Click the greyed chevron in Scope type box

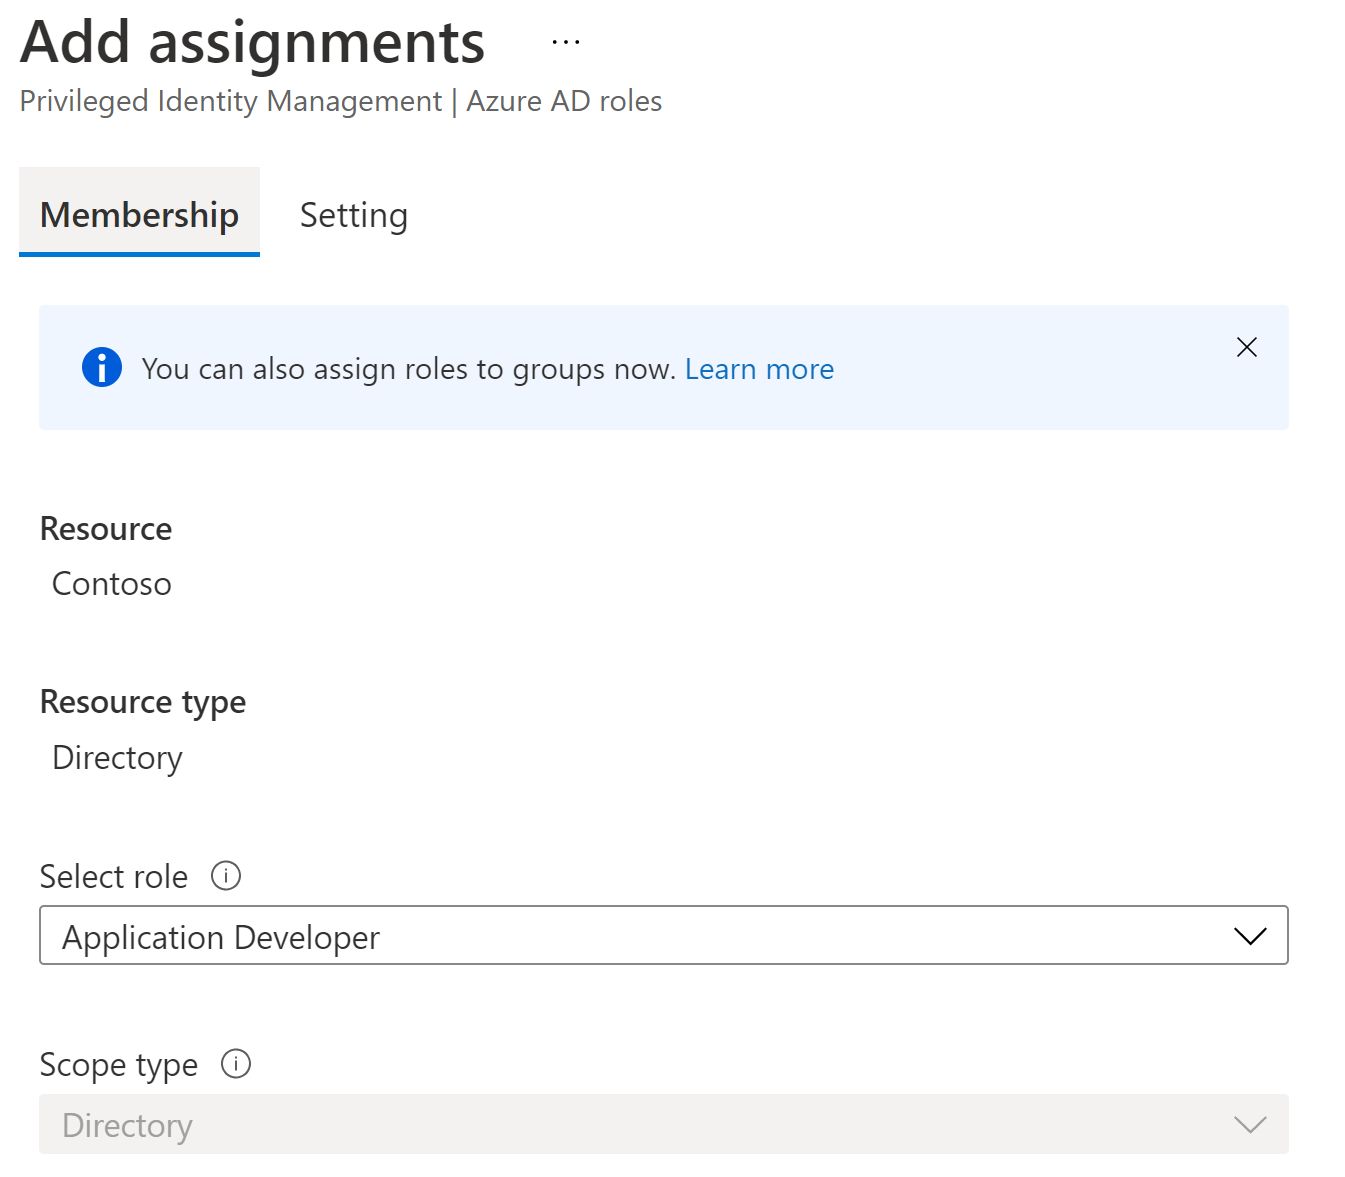1249,1125
